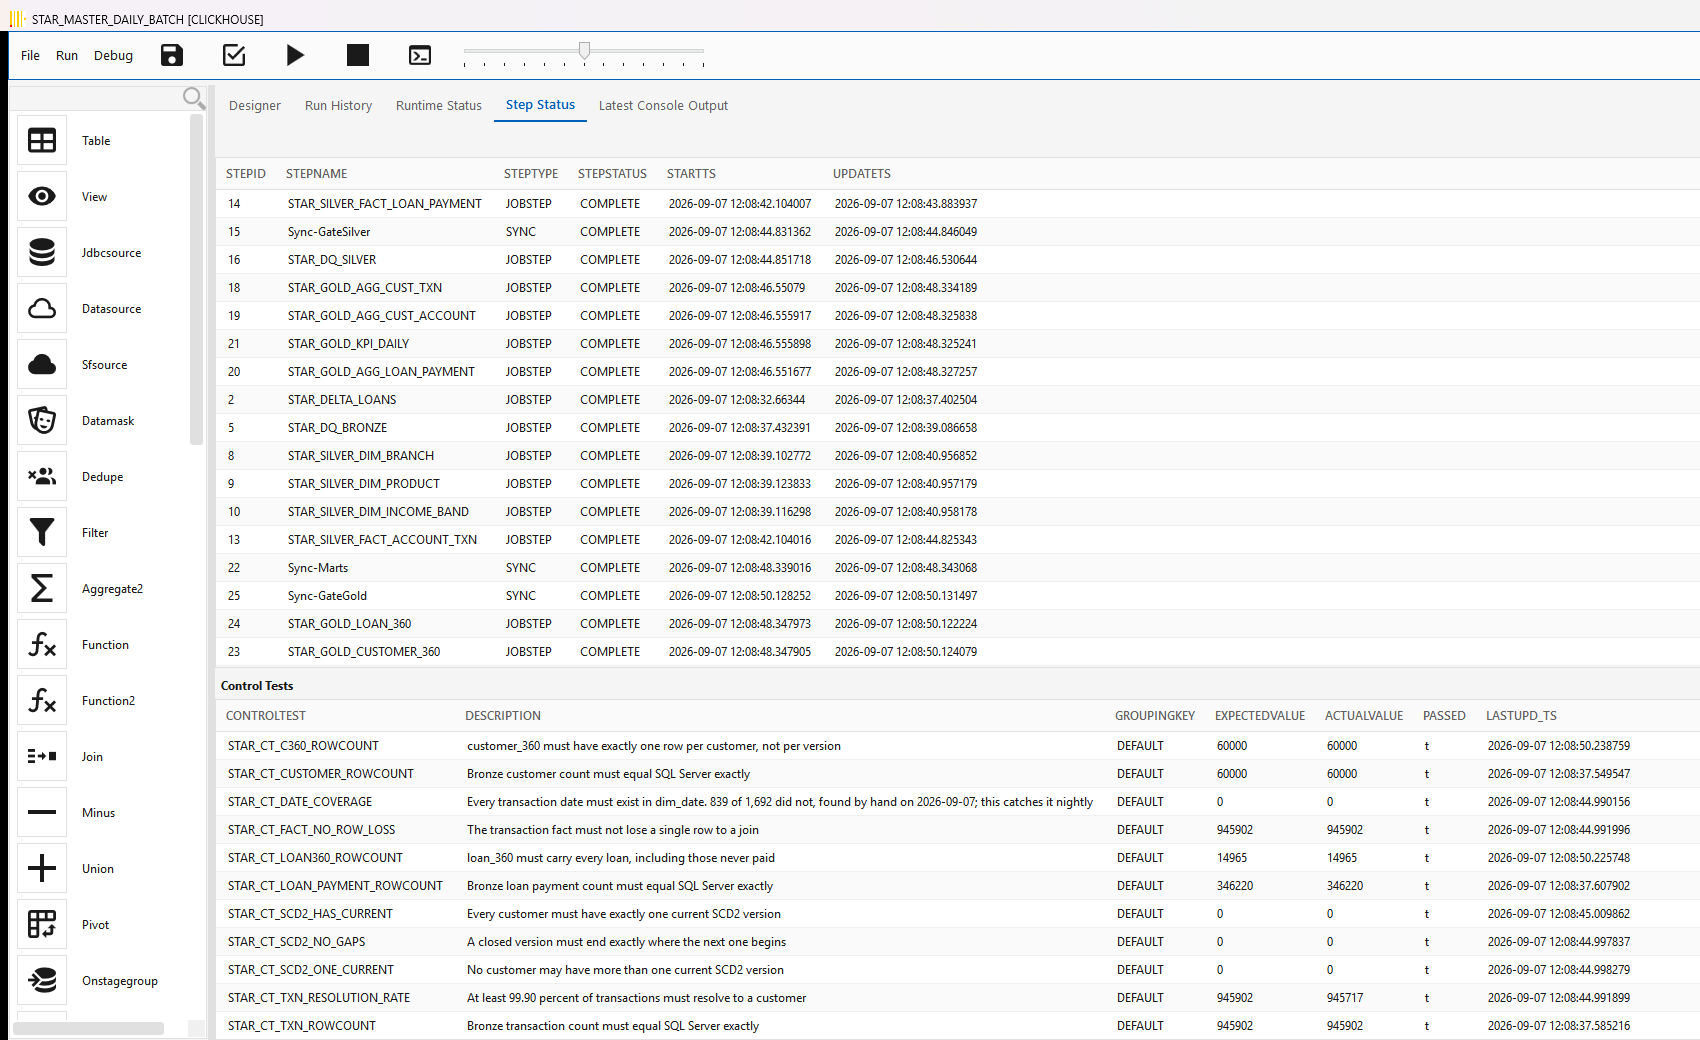1700x1040 pixels.
Task: Select the View eye icon
Action: (42, 197)
